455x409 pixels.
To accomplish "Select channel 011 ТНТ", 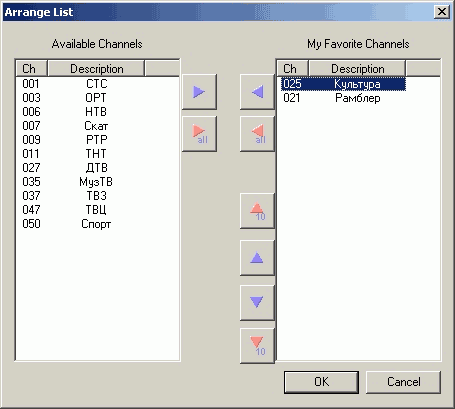I will (81, 154).
